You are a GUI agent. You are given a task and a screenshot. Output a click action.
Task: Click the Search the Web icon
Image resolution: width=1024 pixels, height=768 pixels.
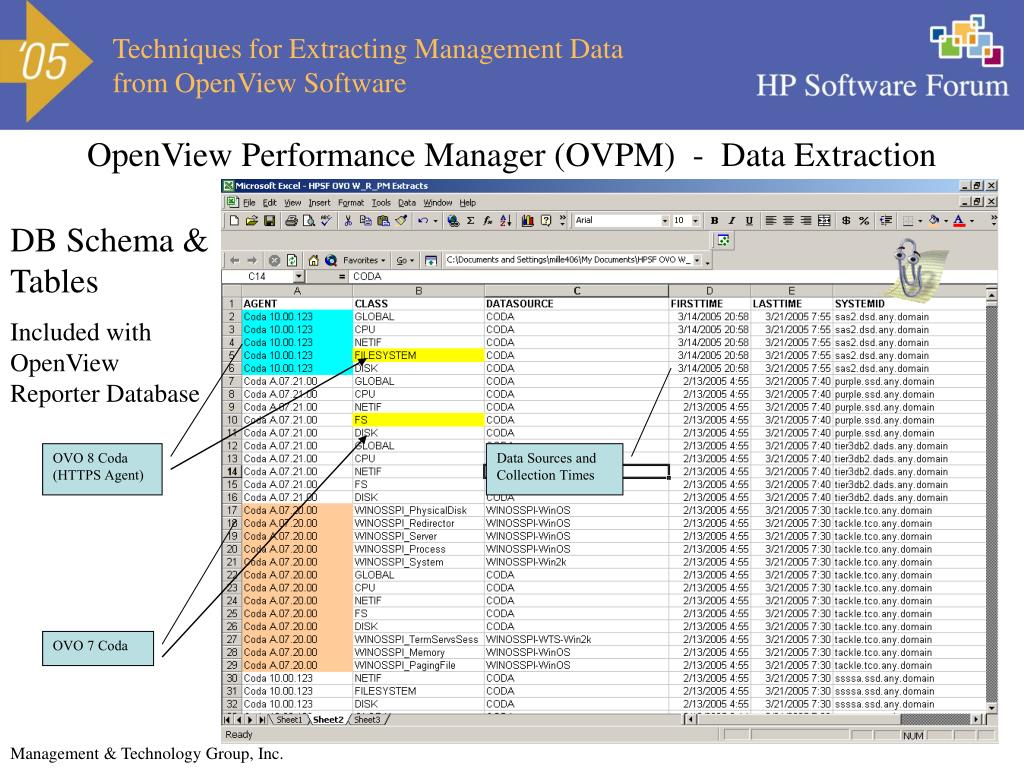[x=331, y=260]
